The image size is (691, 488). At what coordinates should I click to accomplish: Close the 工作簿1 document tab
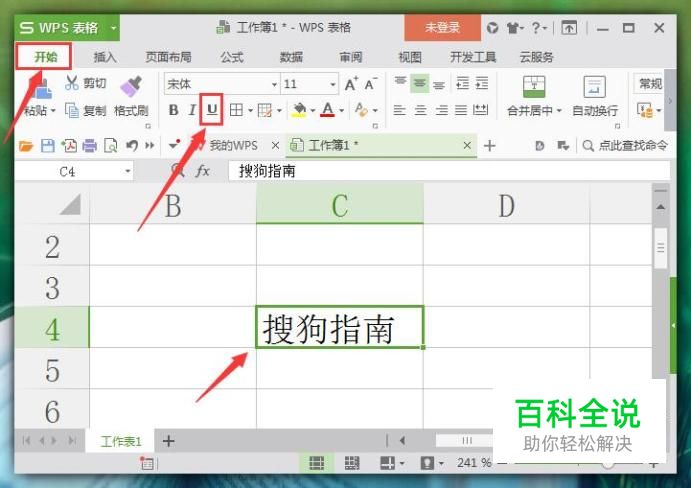tap(467, 145)
